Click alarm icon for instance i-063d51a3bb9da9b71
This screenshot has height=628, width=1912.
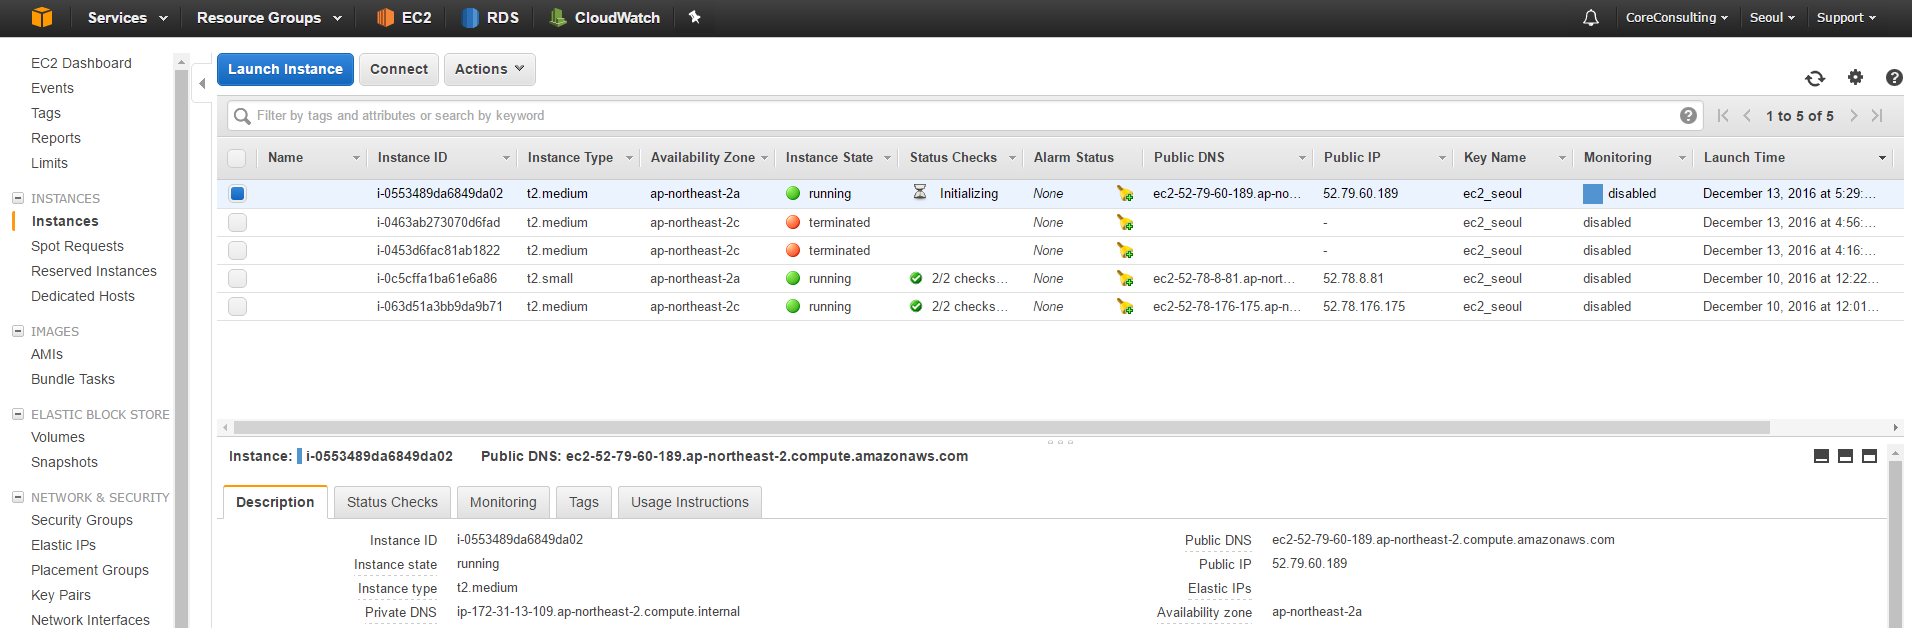pyautogui.click(x=1125, y=306)
